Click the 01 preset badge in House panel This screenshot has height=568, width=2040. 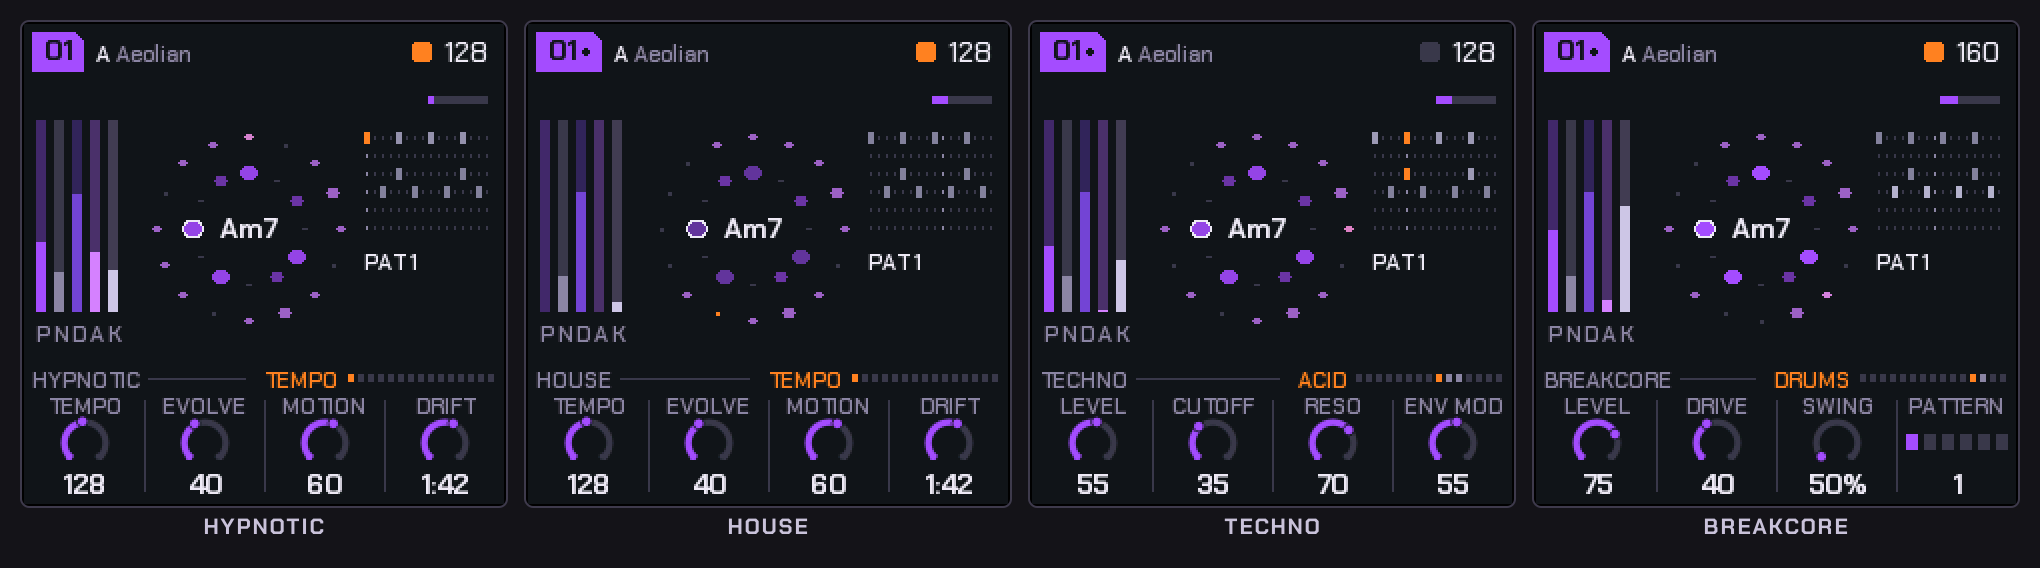pos(568,52)
